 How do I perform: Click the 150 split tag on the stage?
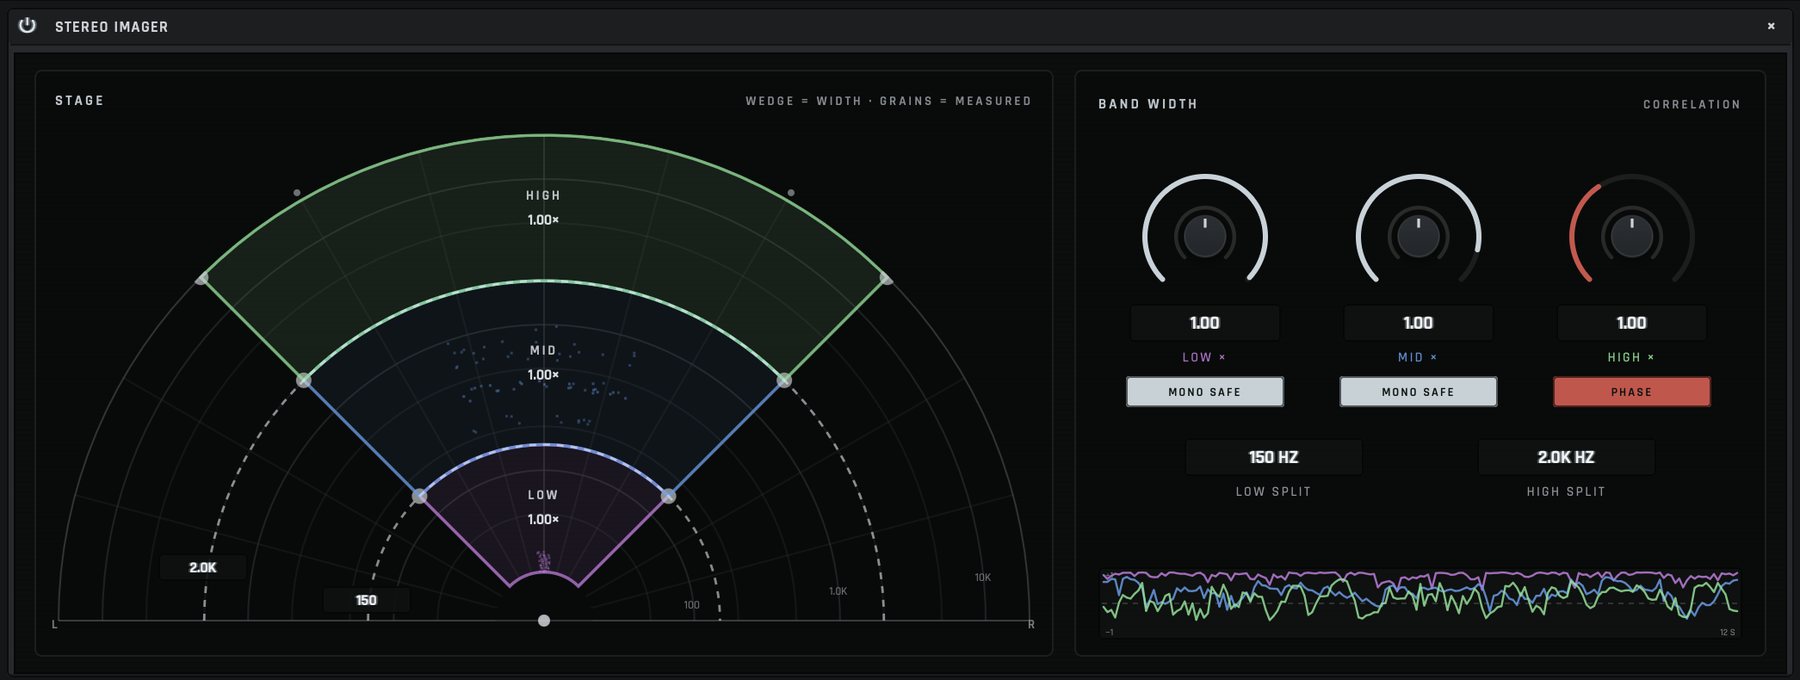click(366, 600)
